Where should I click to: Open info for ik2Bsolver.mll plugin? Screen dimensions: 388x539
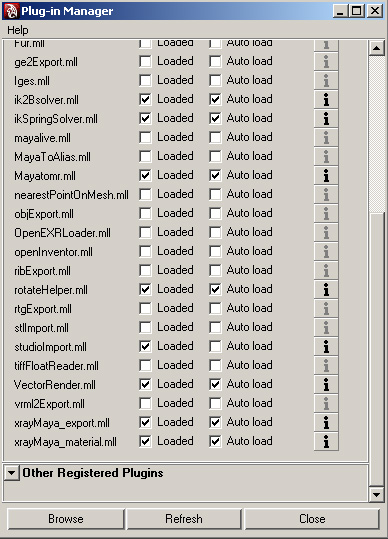coord(326,100)
